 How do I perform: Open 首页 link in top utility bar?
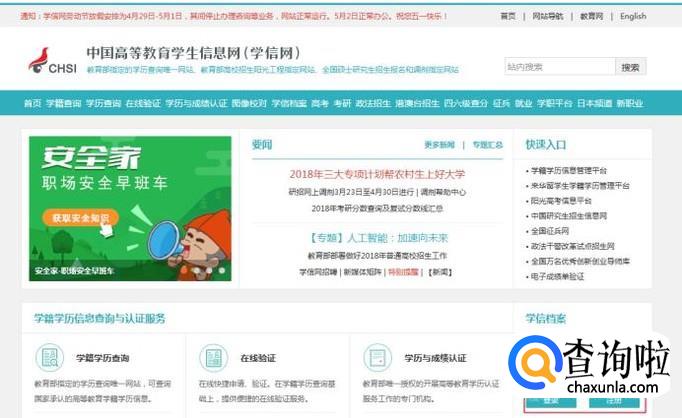(508, 16)
